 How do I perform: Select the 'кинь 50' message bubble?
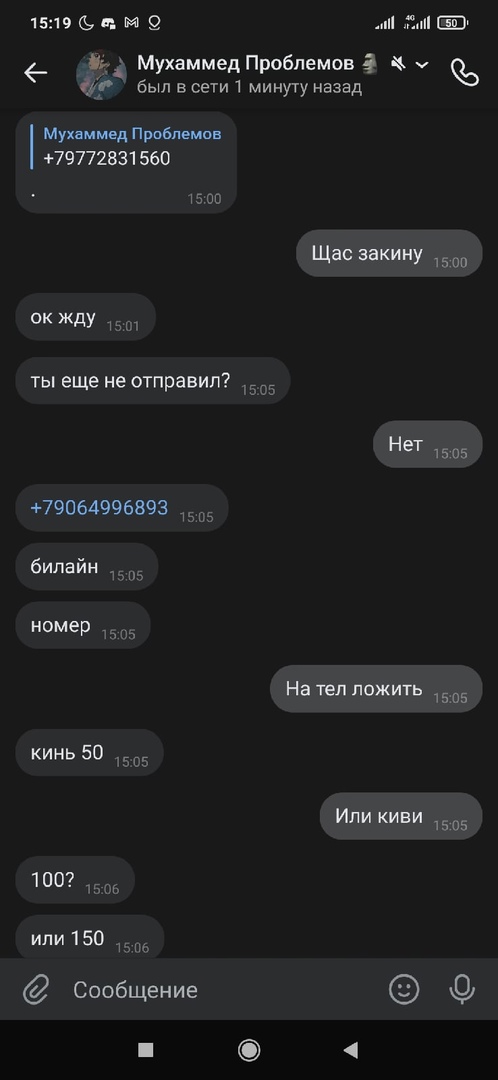pyautogui.click(x=90, y=752)
